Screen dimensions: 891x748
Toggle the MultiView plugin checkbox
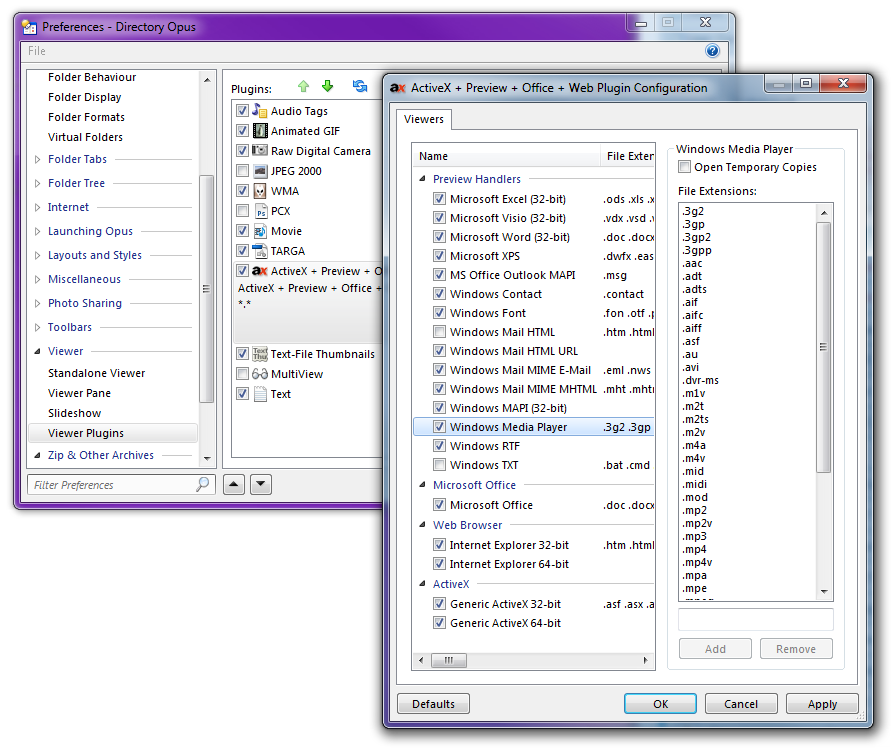pyautogui.click(x=243, y=373)
